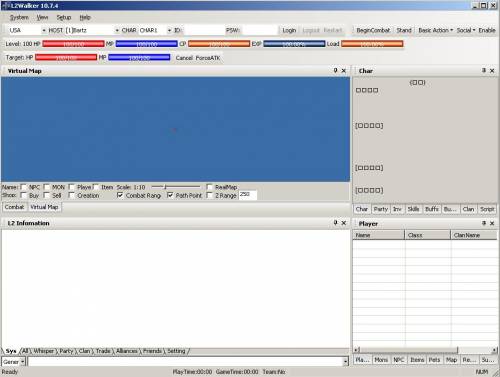Pin the Virtual Map panel
The image size is (500, 377).
coord(335,70)
